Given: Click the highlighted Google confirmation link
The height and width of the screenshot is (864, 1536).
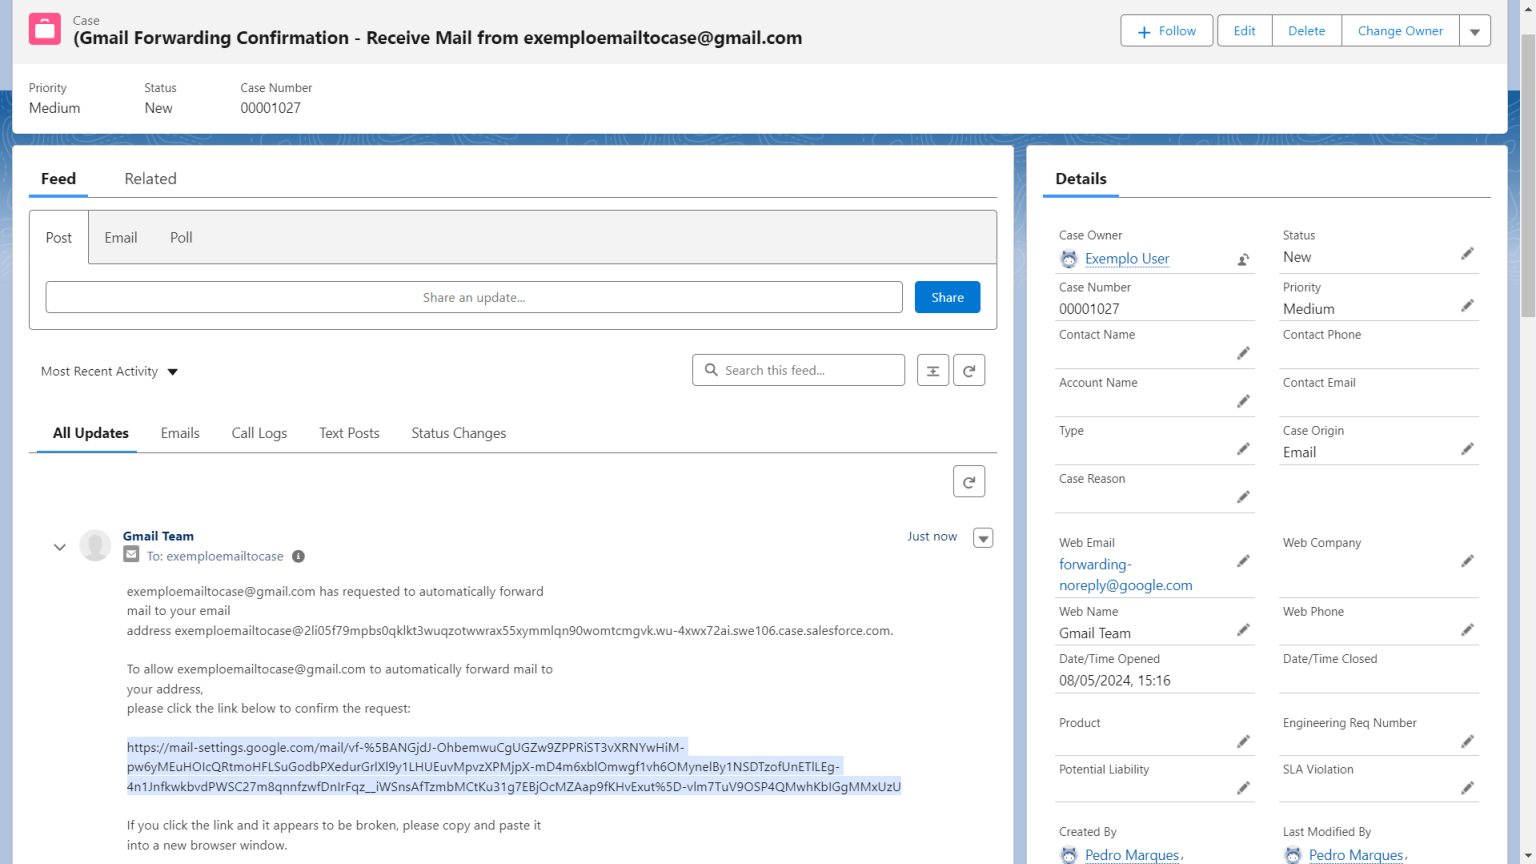Looking at the screenshot, I should point(513,766).
